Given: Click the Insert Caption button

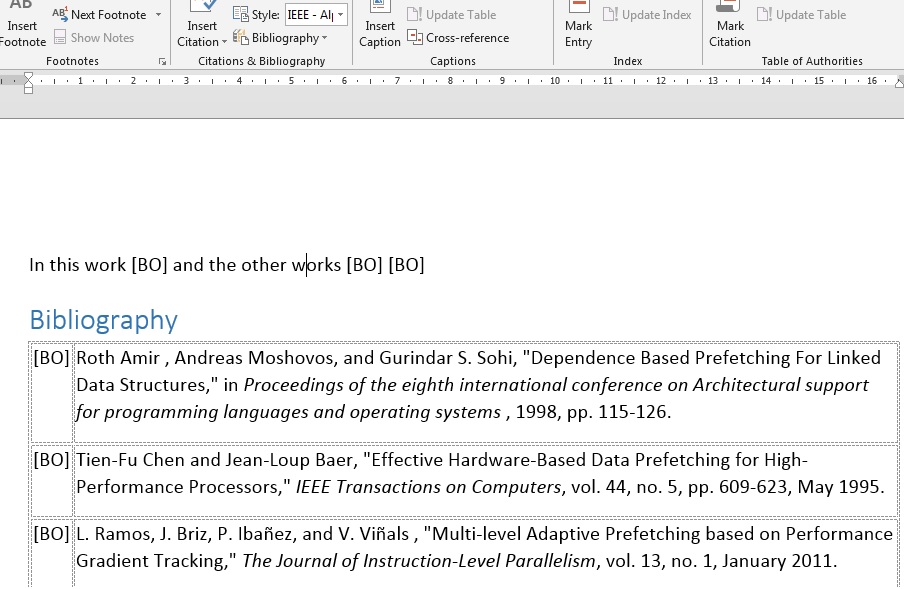Looking at the screenshot, I should pyautogui.click(x=379, y=24).
